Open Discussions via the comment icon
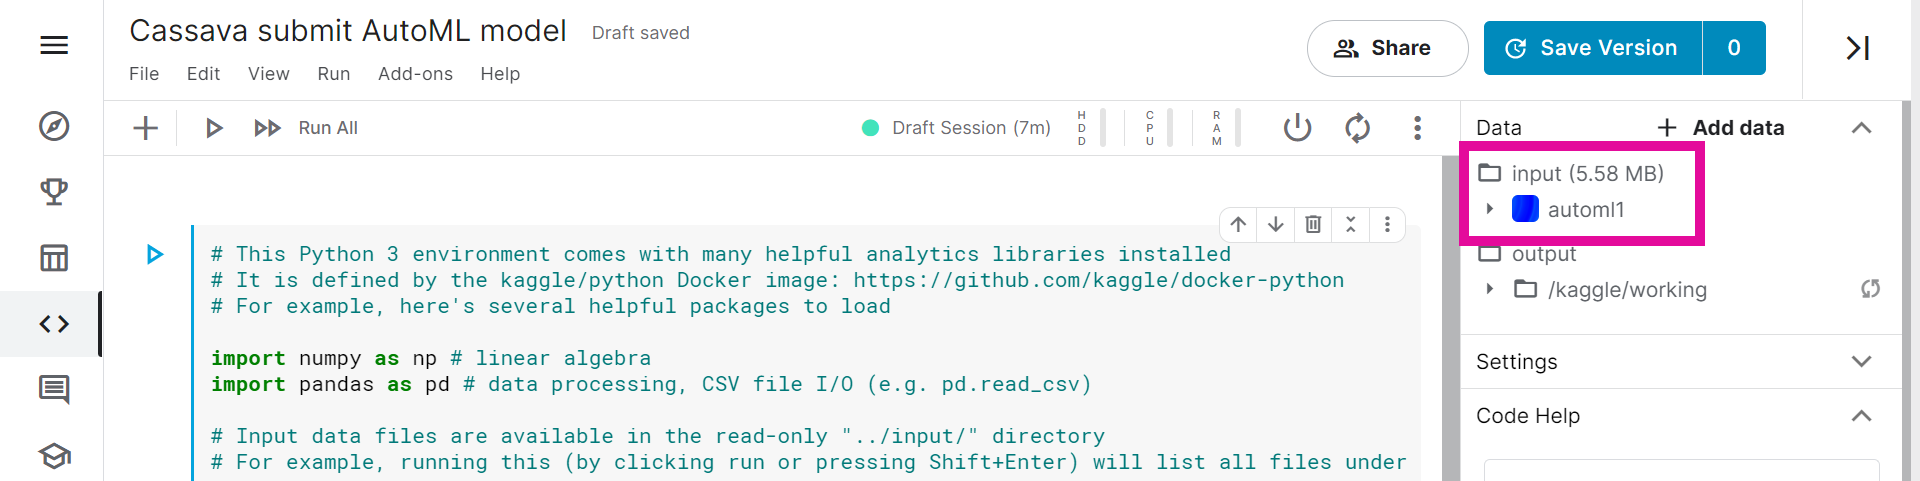Screen dimensions: 1920x481 click(x=54, y=389)
